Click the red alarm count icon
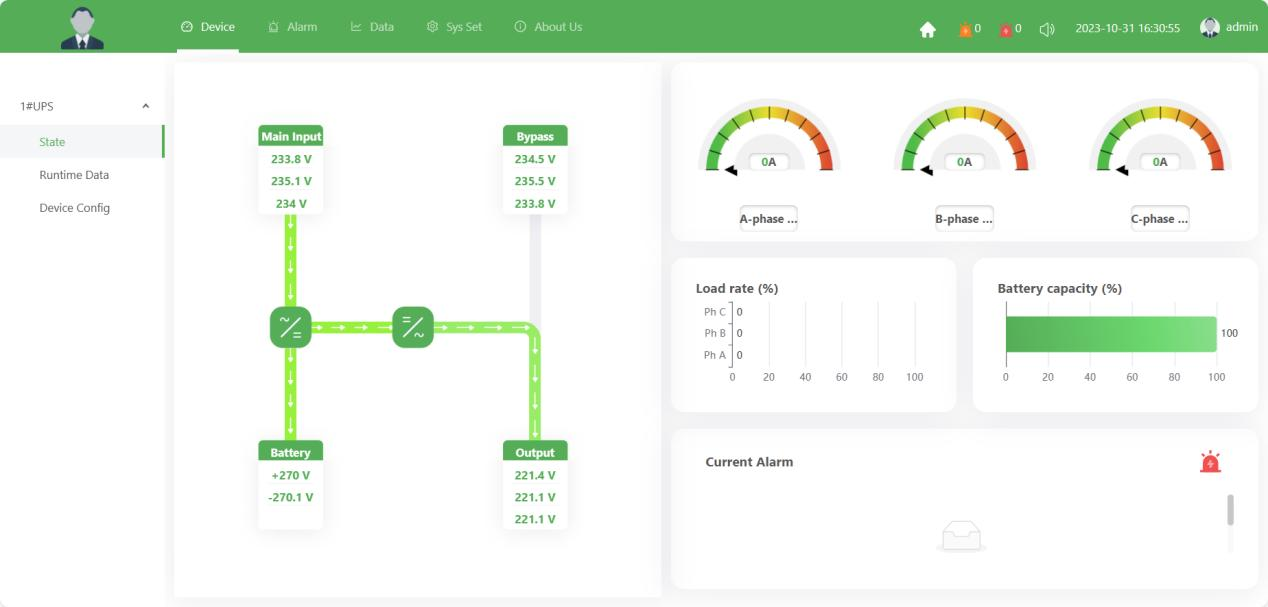 point(1005,29)
